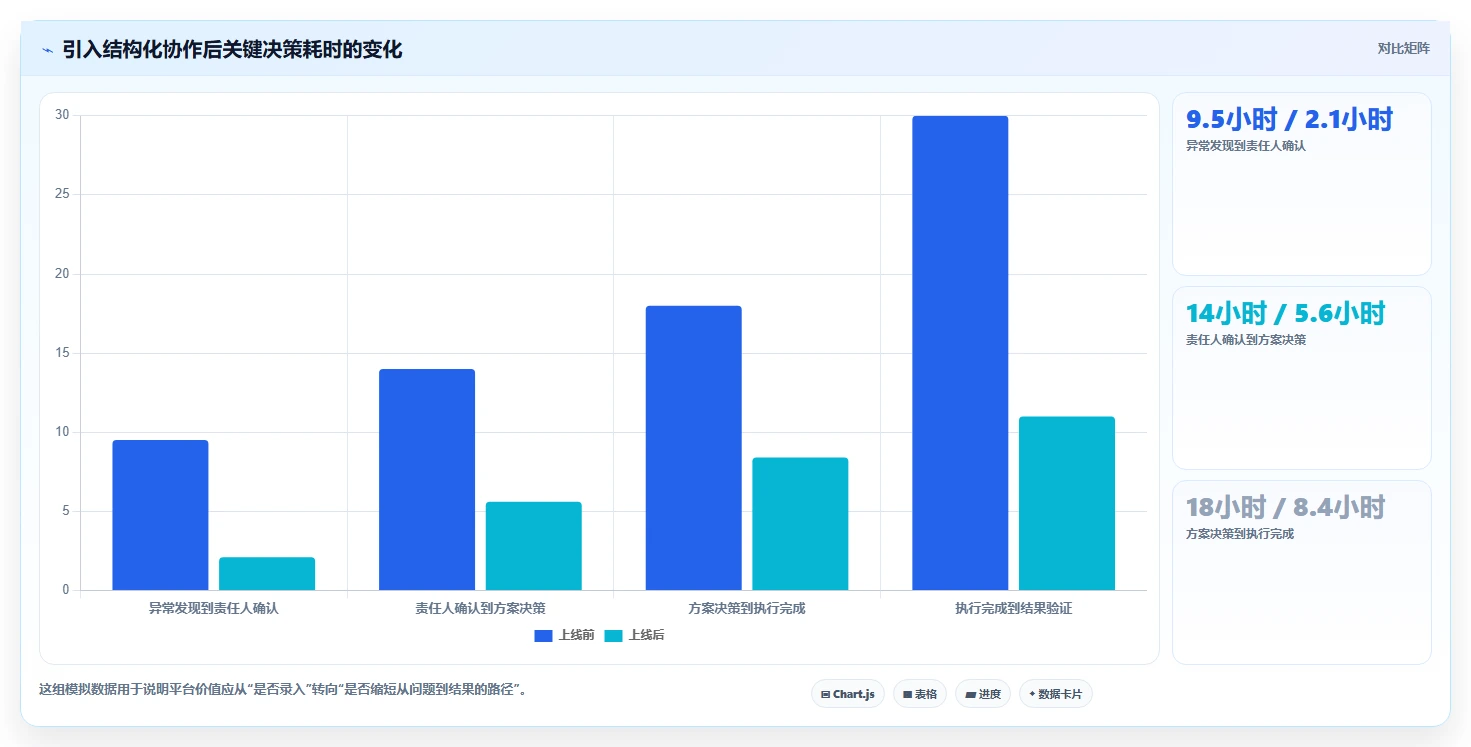Click the card value 18小时 / 8.4小时

tap(1286, 508)
